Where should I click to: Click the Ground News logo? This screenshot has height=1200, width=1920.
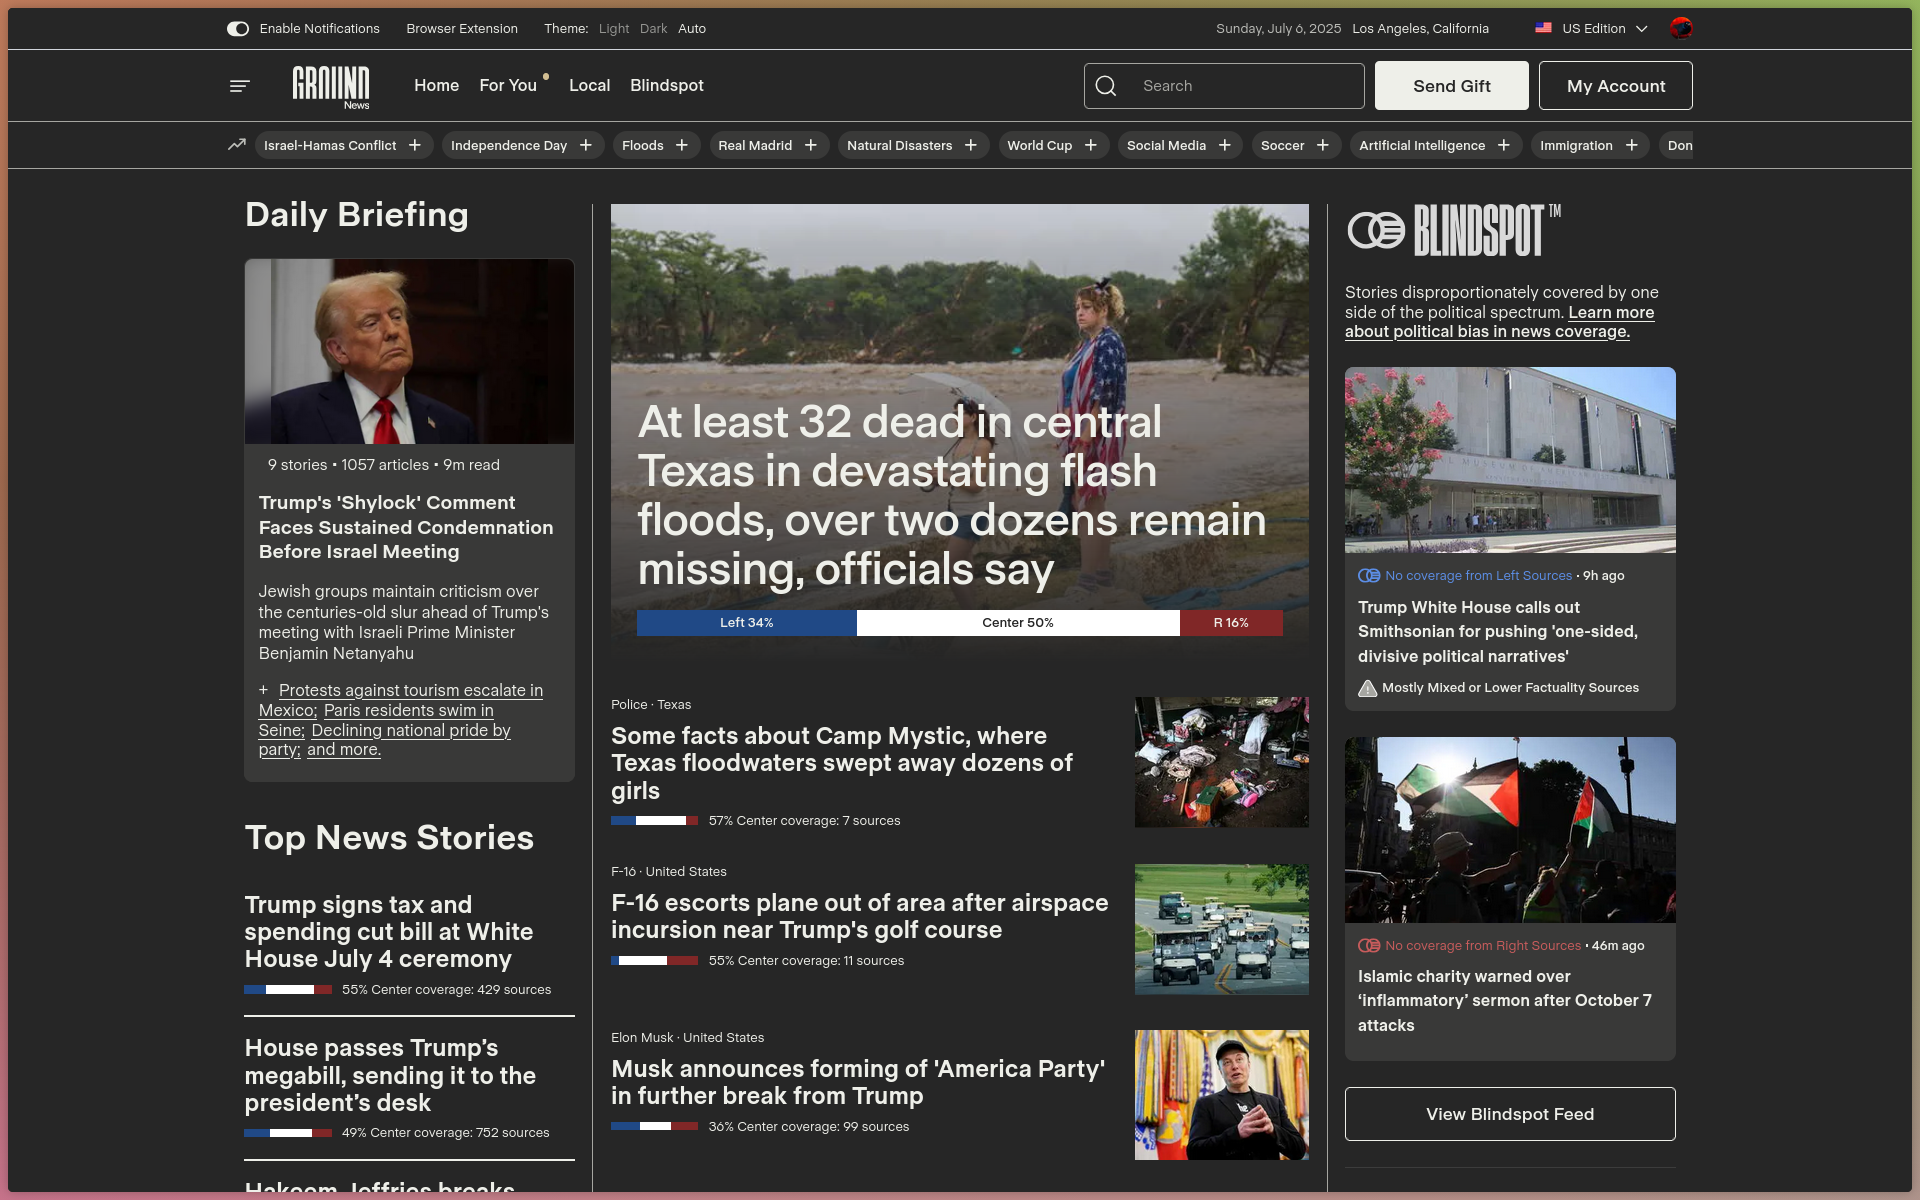[x=331, y=87]
